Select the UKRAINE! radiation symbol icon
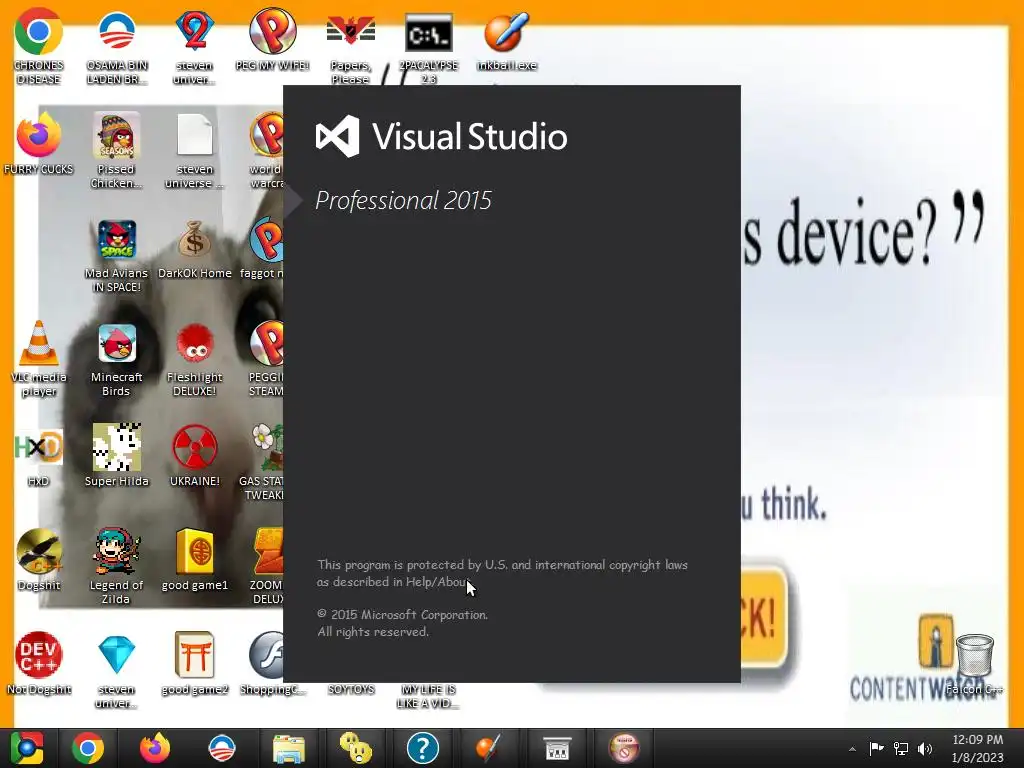The width and height of the screenshot is (1024, 768). pos(195,454)
